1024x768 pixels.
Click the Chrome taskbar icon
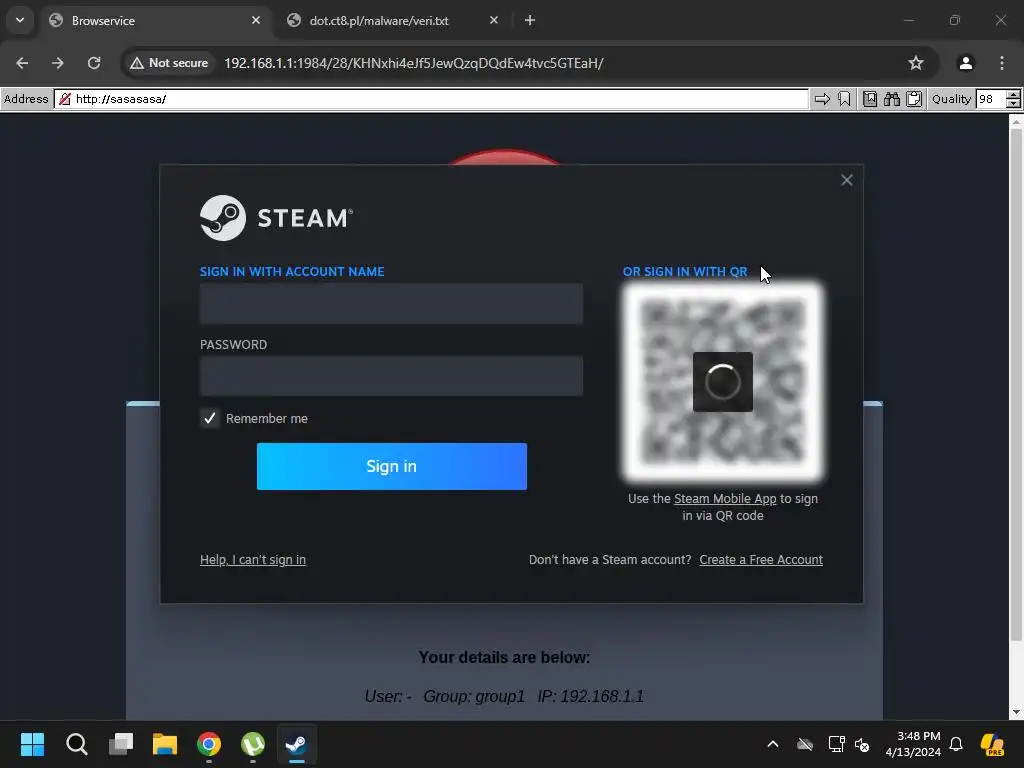(x=209, y=744)
